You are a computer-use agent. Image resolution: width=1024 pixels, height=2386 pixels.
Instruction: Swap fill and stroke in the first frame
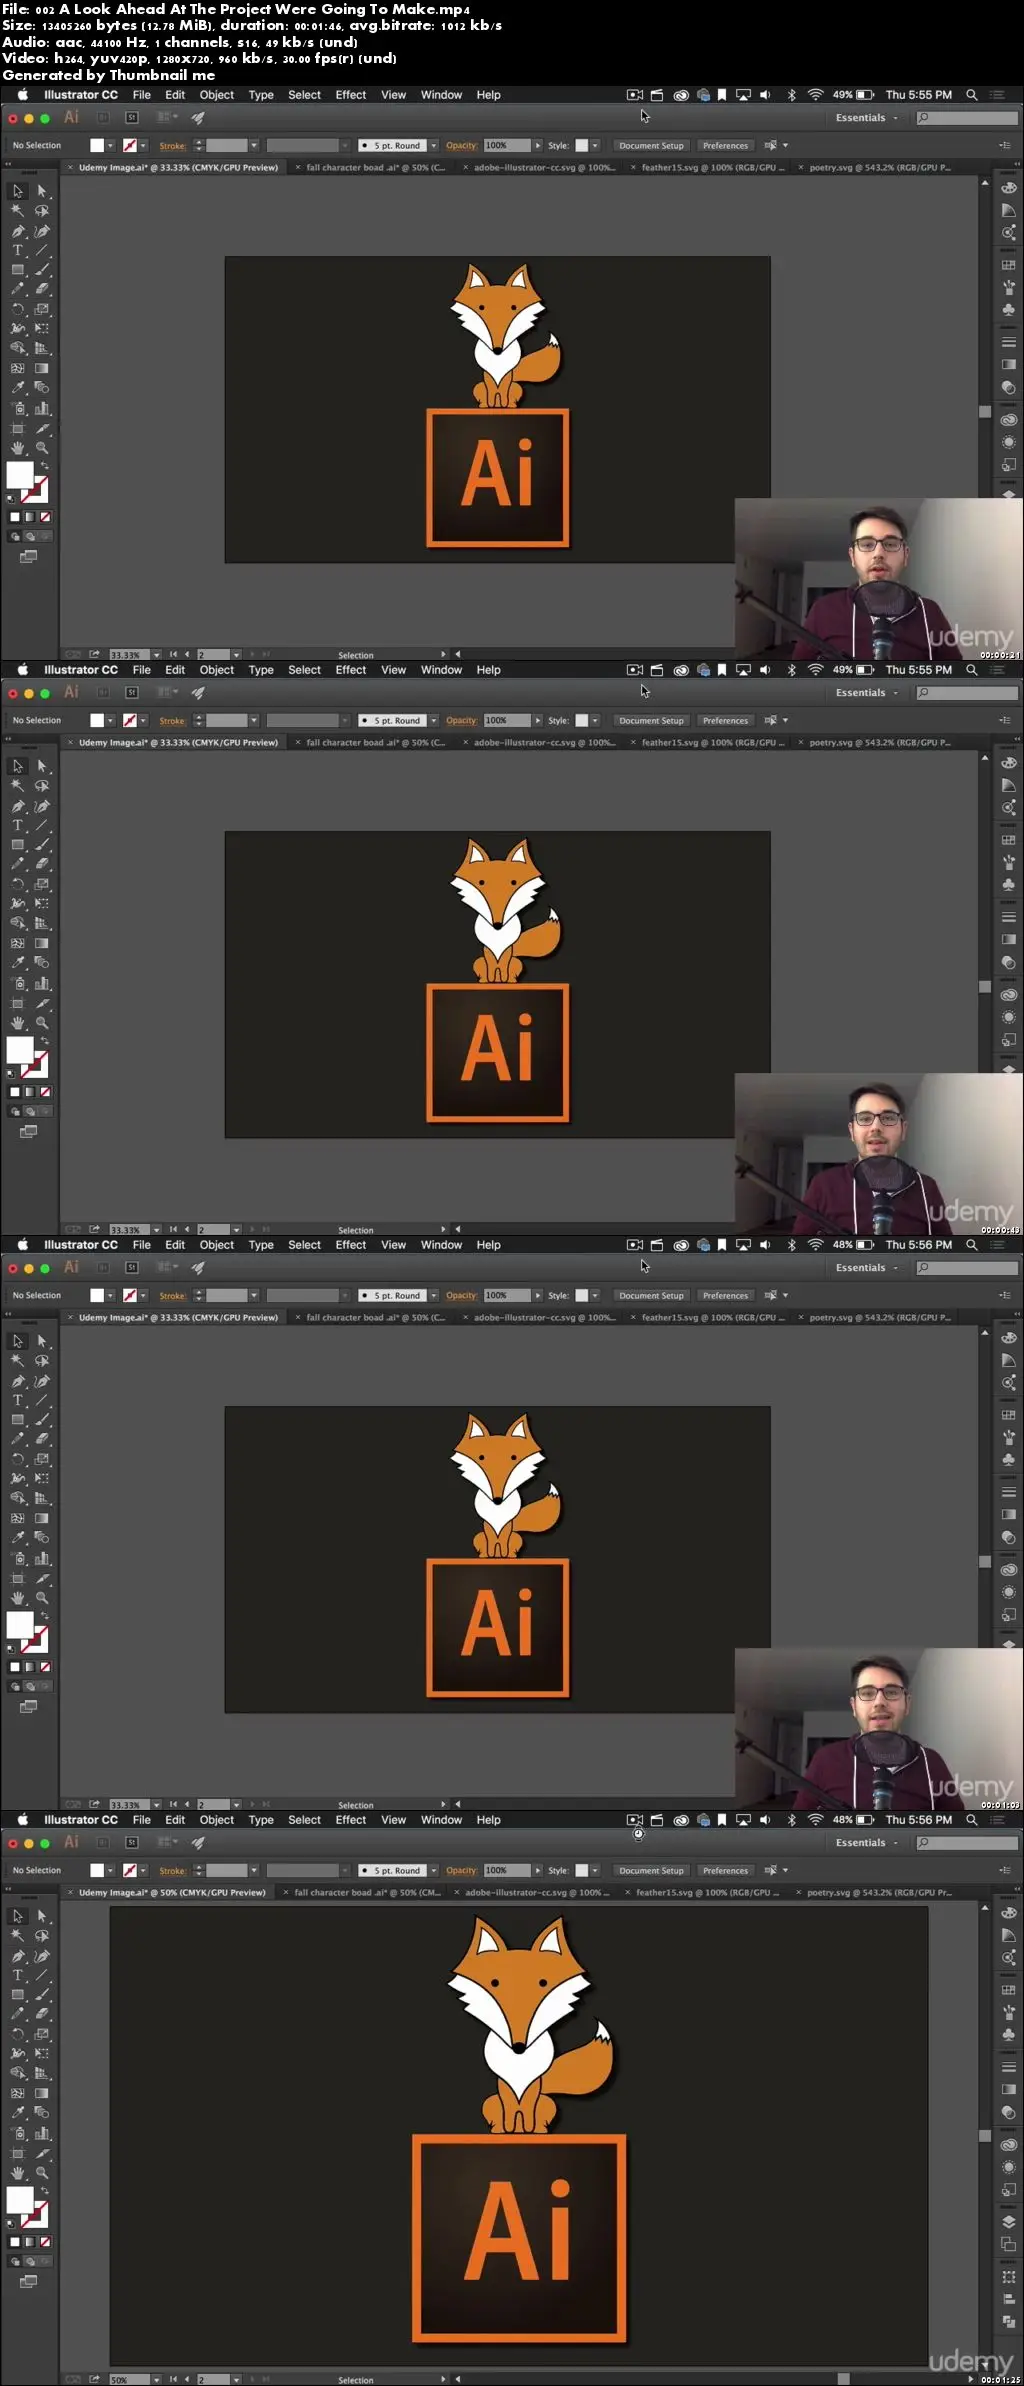[x=44, y=466]
